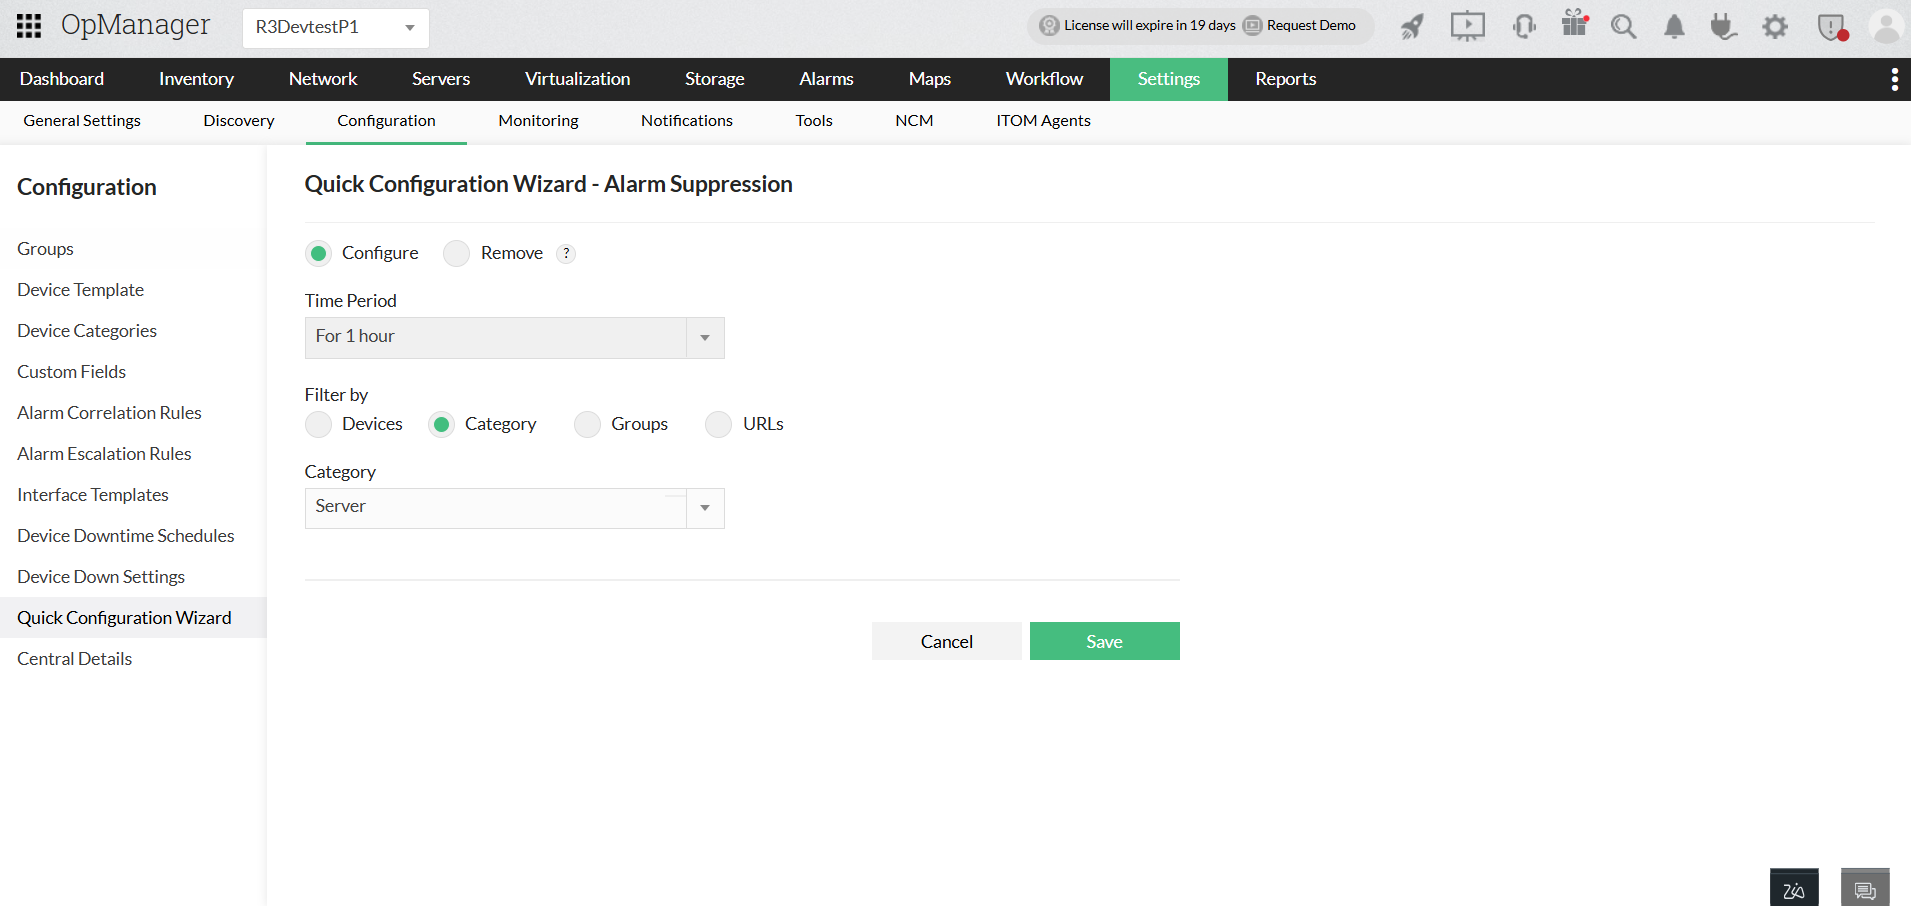Open the apps grid launcher
This screenshot has width=1911, height=906.
click(x=28, y=26)
